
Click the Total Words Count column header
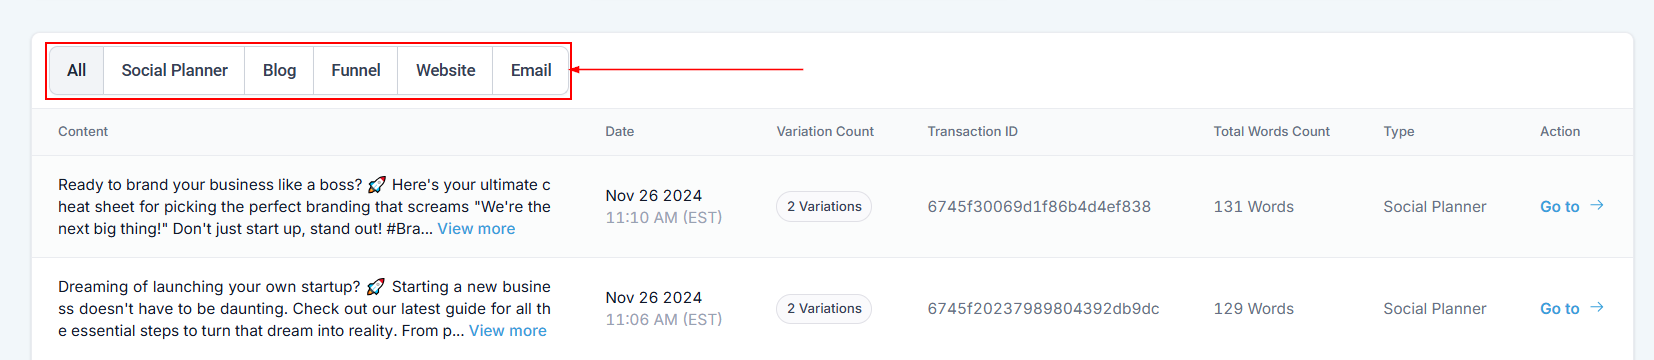click(1271, 132)
